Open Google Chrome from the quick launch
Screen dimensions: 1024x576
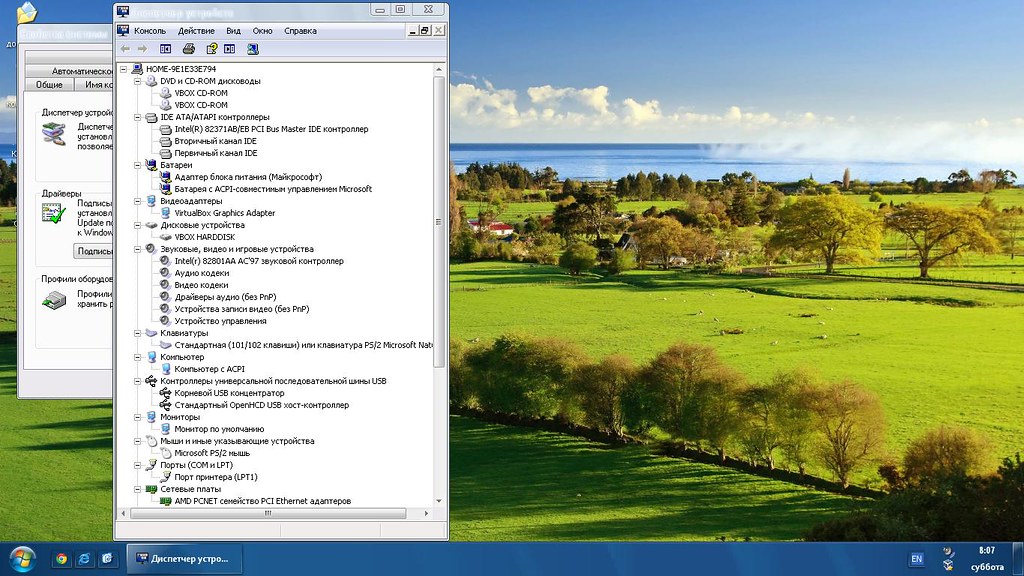click(61, 558)
